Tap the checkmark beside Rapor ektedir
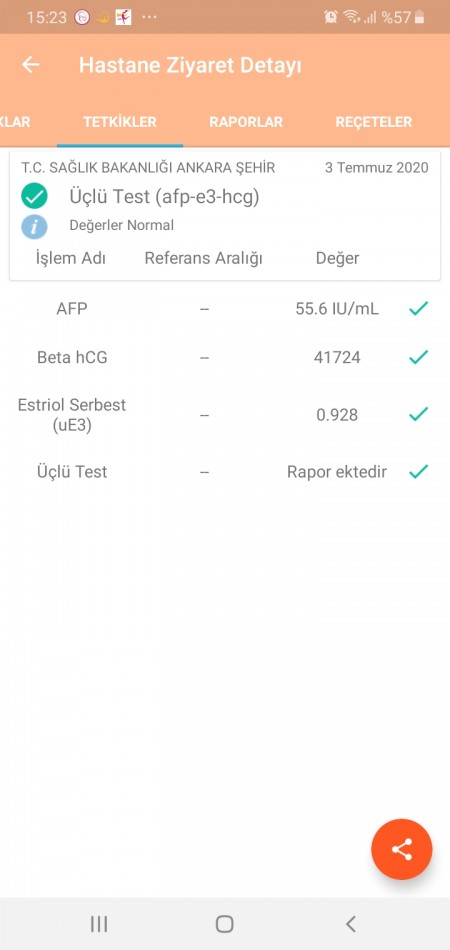Screen dimensions: 450x950 tap(419, 471)
